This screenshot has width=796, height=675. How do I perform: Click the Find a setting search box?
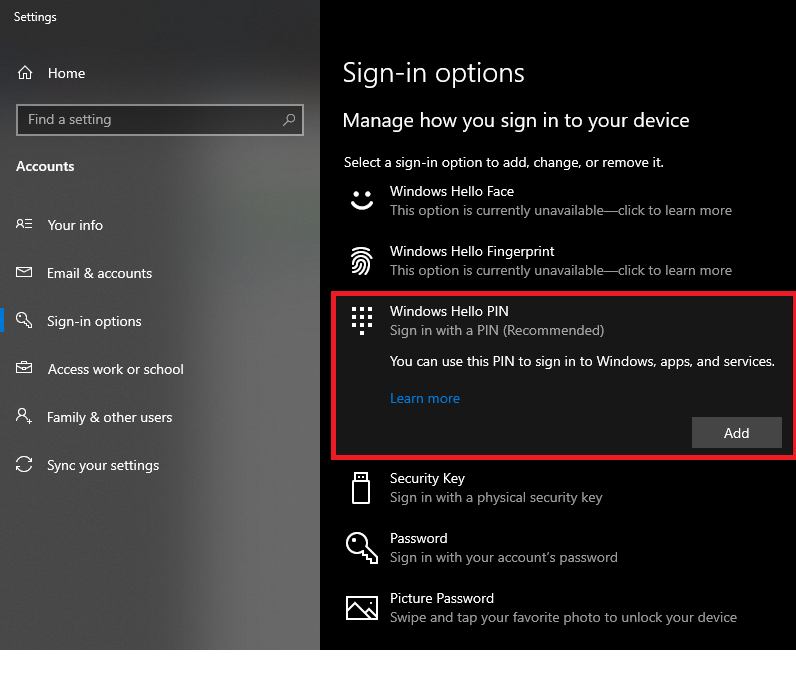(160, 120)
